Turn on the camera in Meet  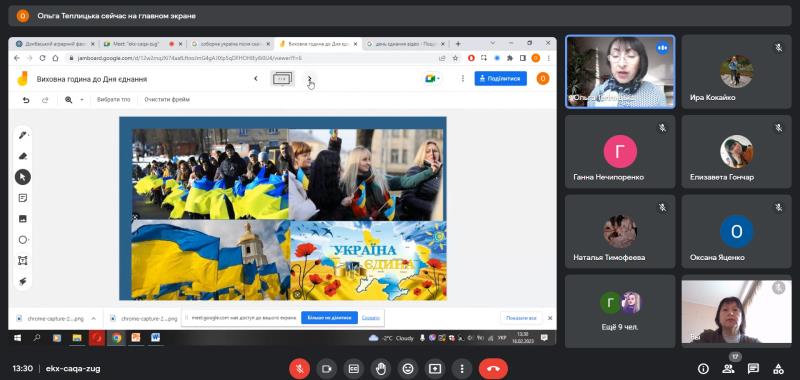coord(327,368)
